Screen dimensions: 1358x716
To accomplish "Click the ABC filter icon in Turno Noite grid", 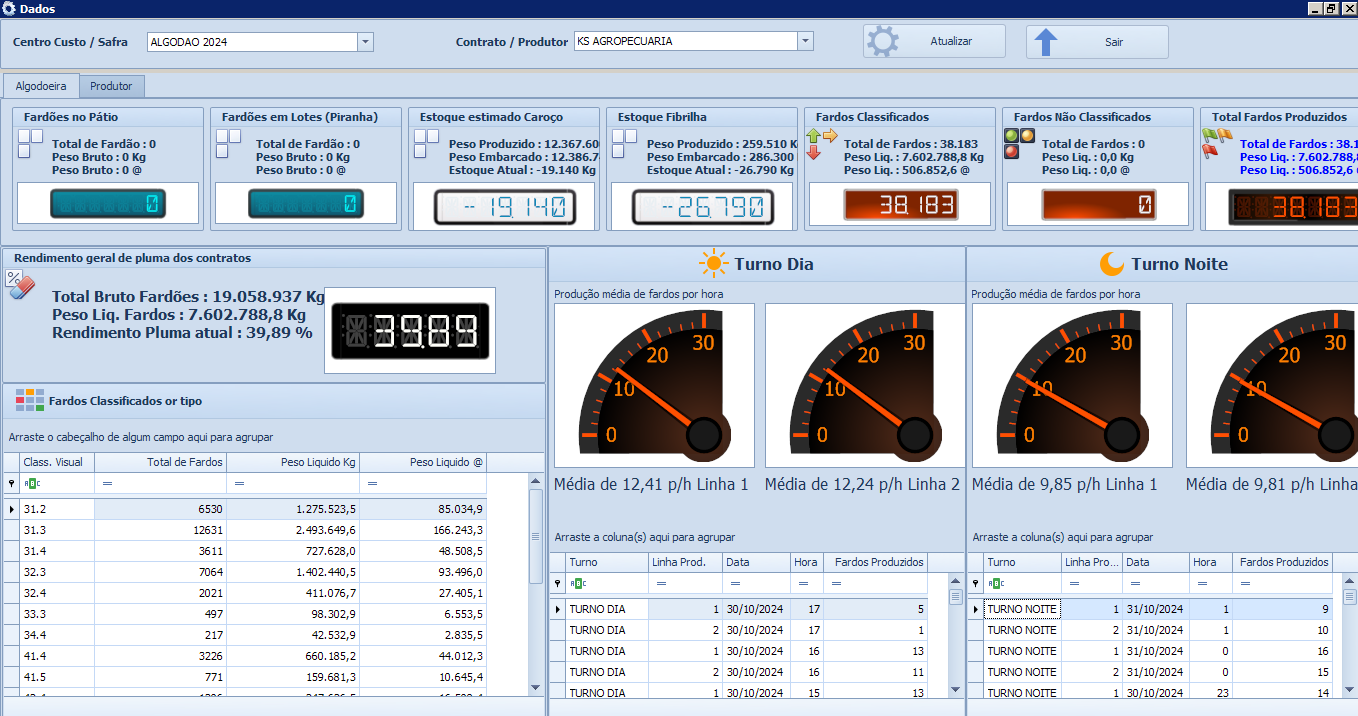I will point(996,583).
